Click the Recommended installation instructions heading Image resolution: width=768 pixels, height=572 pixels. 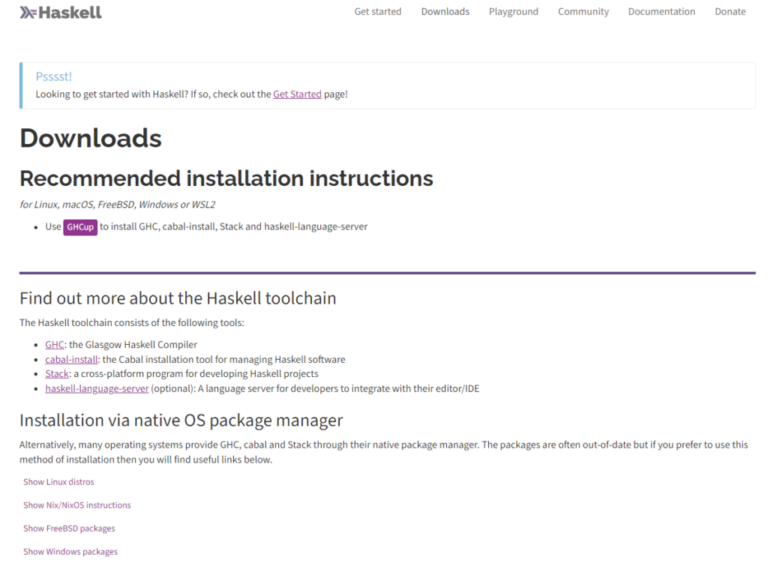[x=226, y=178]
